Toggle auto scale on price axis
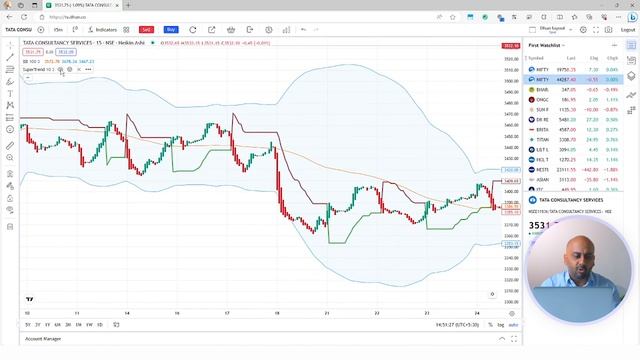This screenshot has height=360, width=640. click(513, 325)
